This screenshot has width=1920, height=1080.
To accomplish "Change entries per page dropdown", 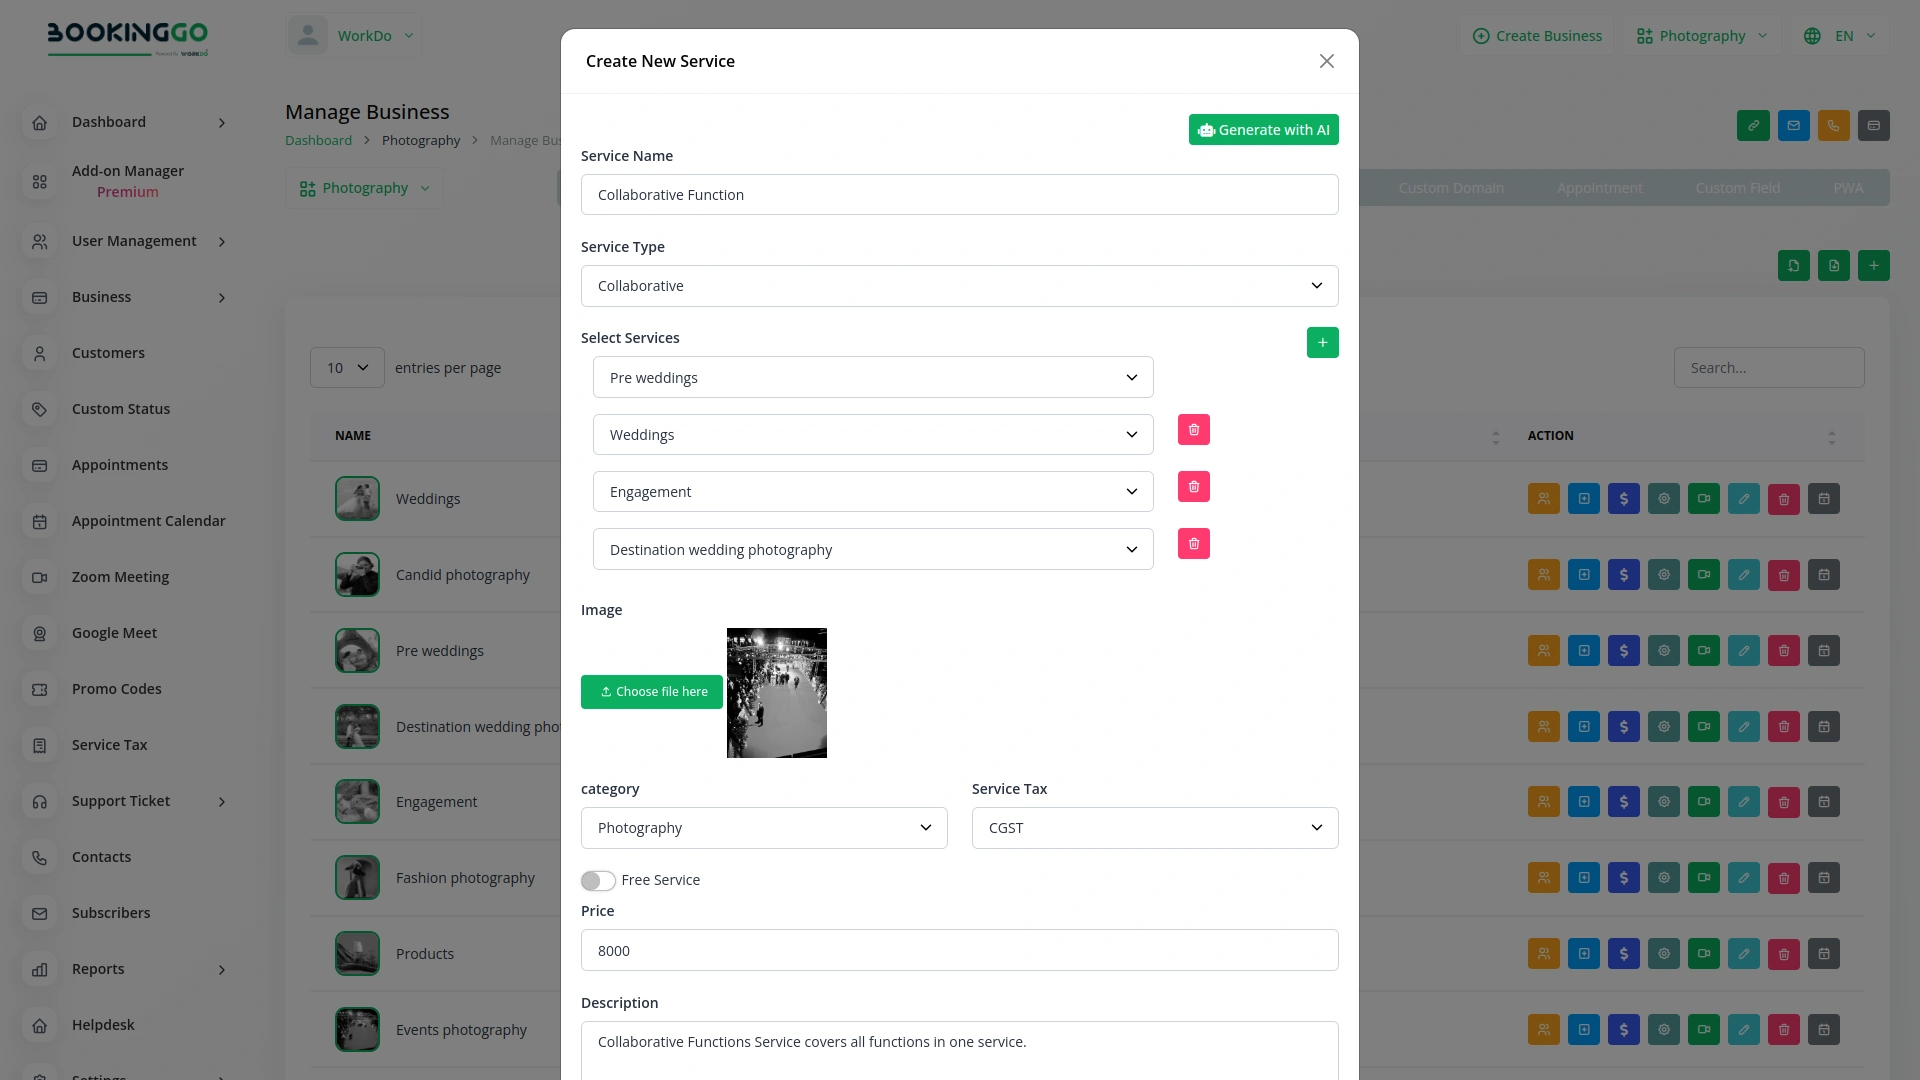I will click(x=346, y=367).
